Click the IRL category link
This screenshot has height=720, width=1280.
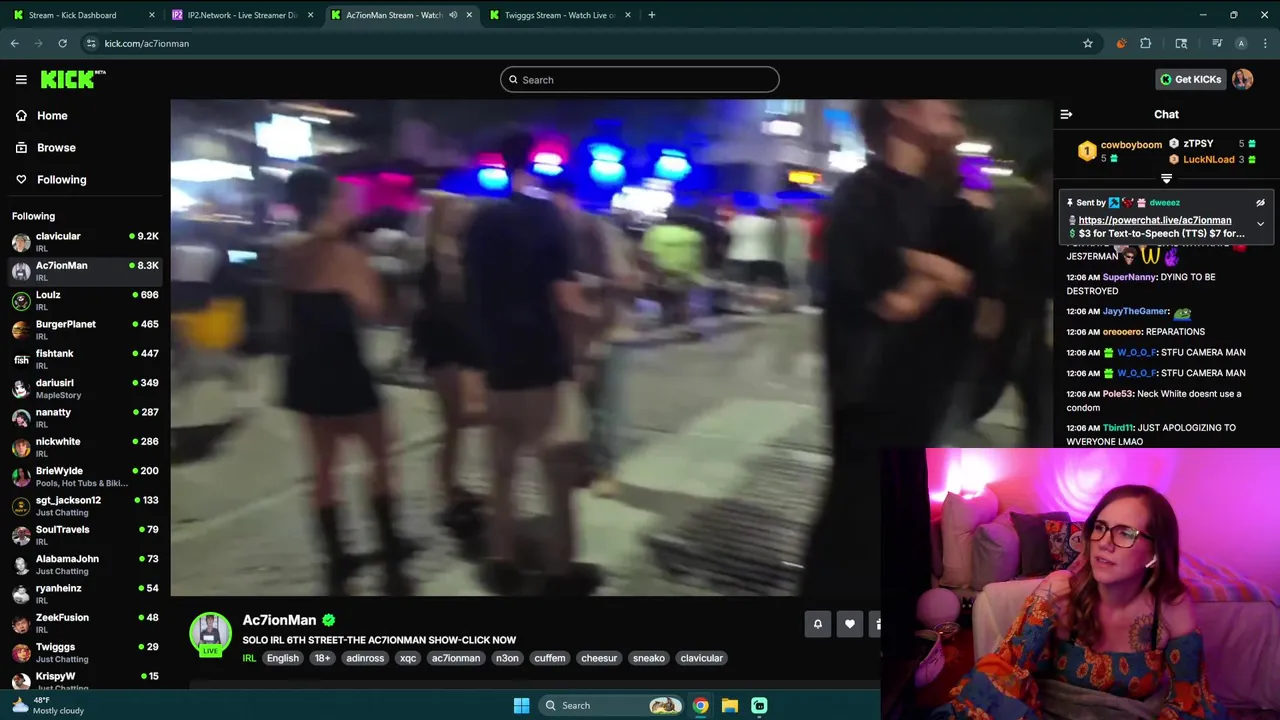point(249,658)
